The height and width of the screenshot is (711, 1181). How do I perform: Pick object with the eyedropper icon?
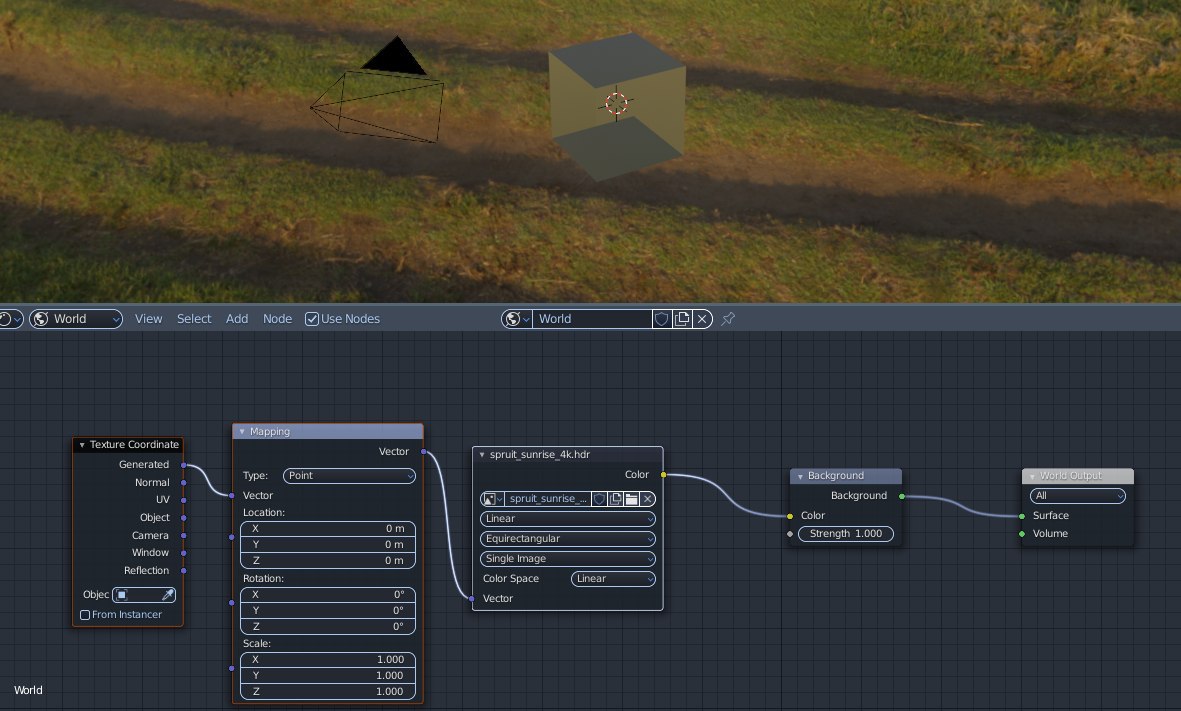(x=168, y=594)
